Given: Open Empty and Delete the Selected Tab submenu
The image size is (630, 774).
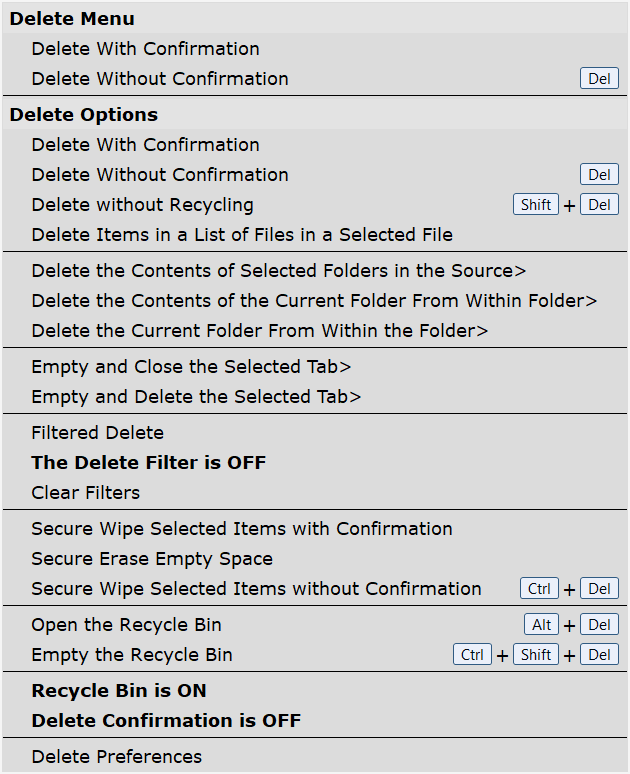Looking at the screenshot, I should (x=196, y=397).
